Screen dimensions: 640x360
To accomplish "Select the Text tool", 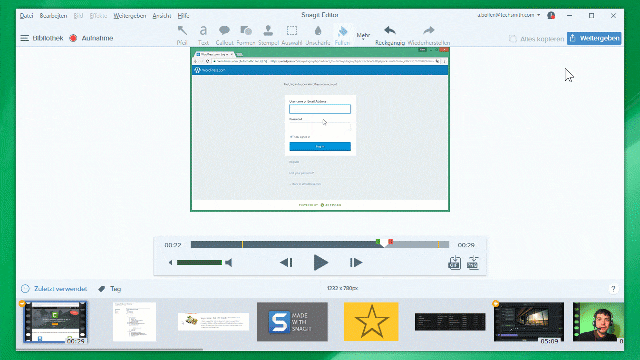I will [203, 35].
